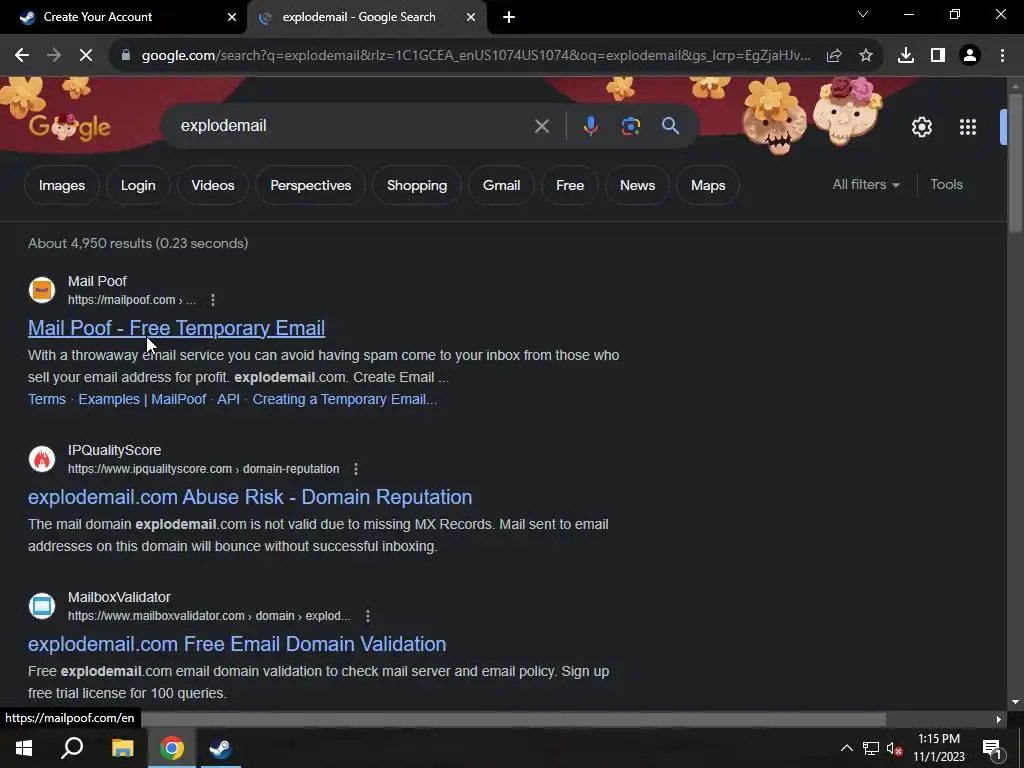Open network status in system tray
The height and width of the screenshot is (768, 1024).
pos(871,748)
